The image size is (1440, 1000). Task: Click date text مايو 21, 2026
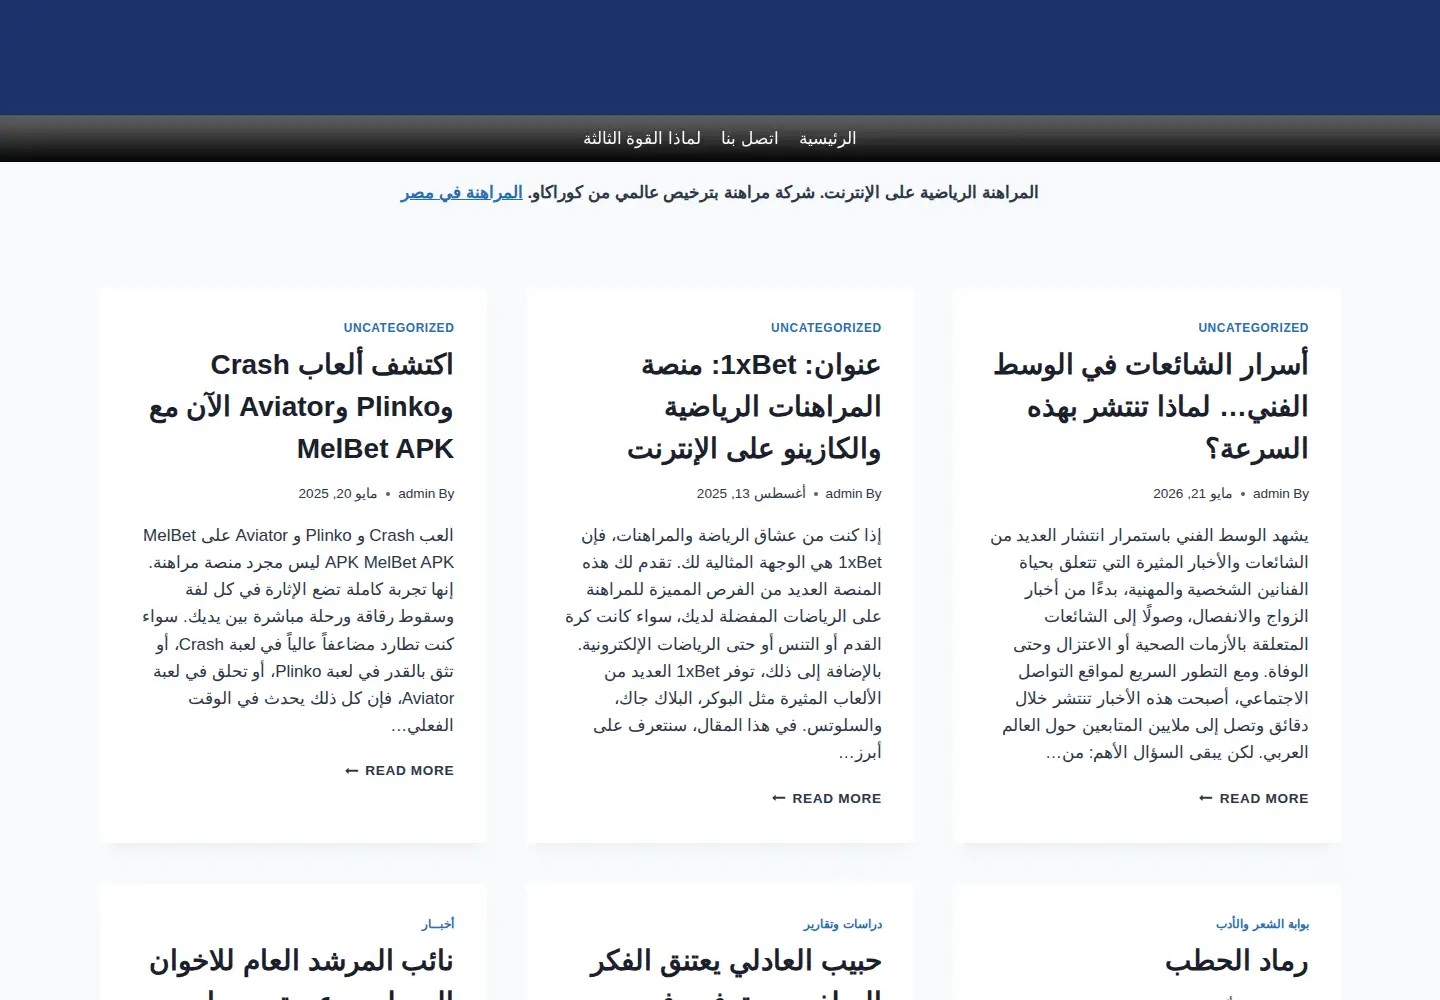click(1193, 494)
